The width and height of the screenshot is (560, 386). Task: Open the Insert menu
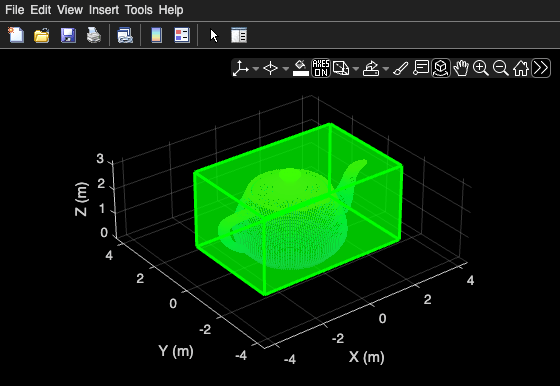point(104,10)
